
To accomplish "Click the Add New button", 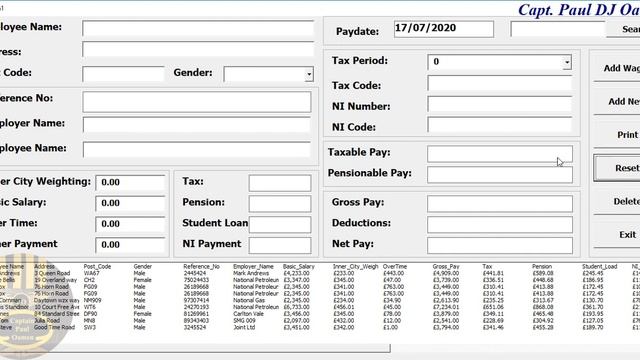I will [617, 102].
